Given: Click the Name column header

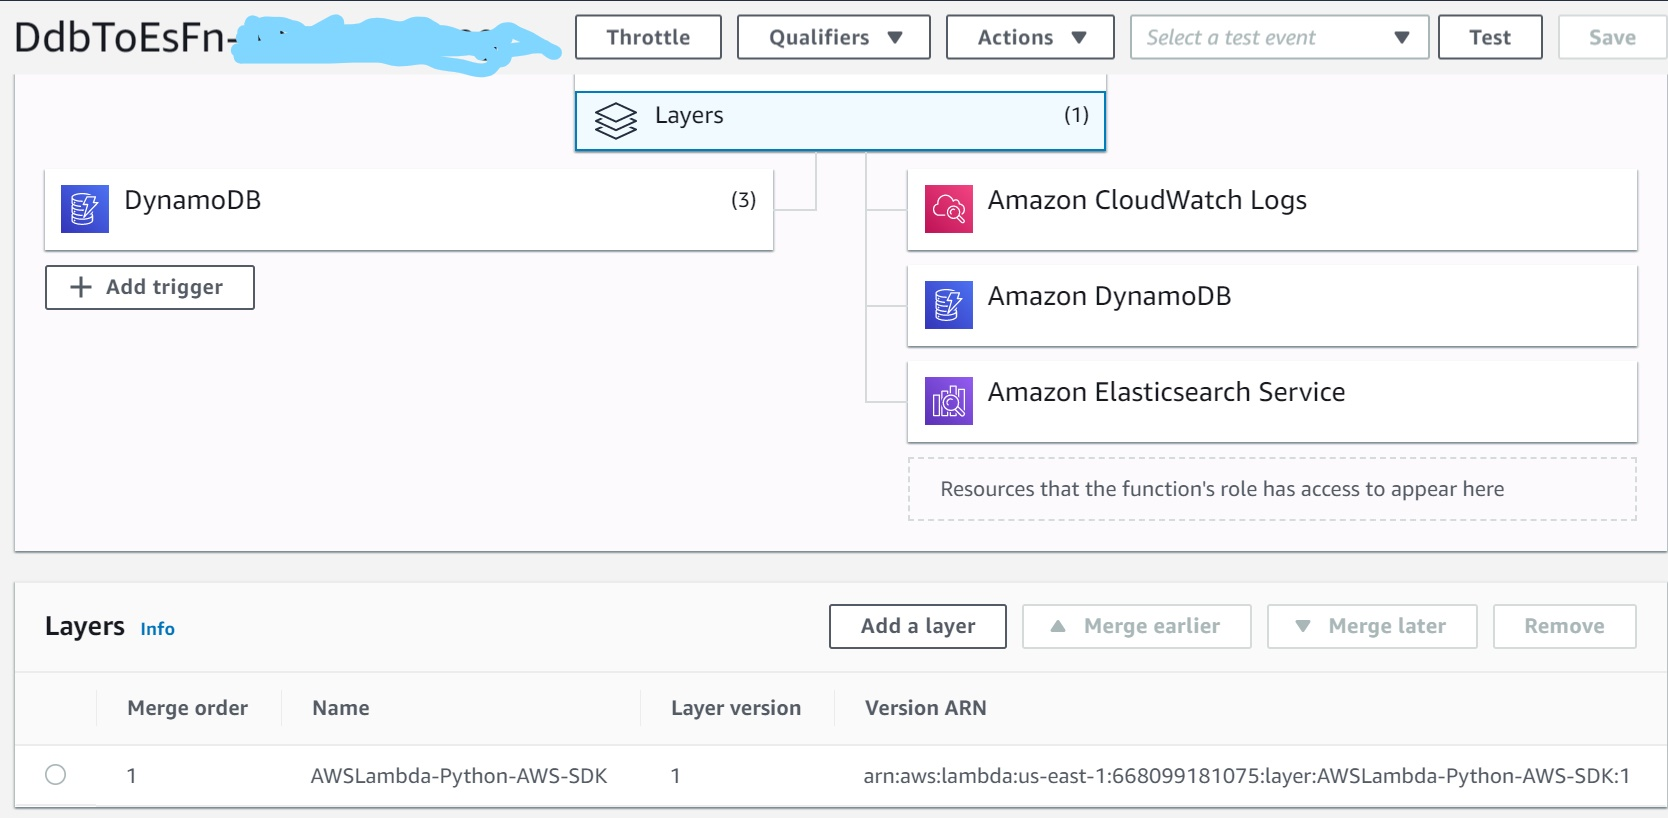Looking at the screenshot, I should click(x=341, y=708).
